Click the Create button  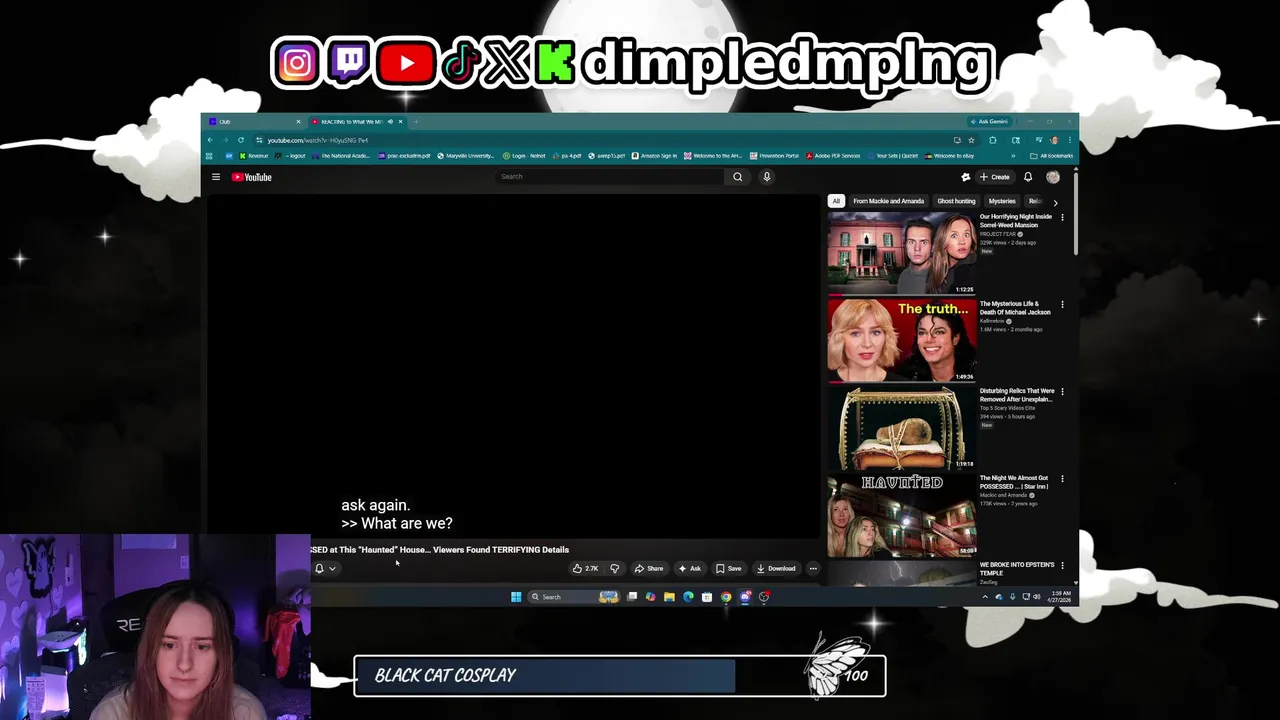[x=995, y=177]
